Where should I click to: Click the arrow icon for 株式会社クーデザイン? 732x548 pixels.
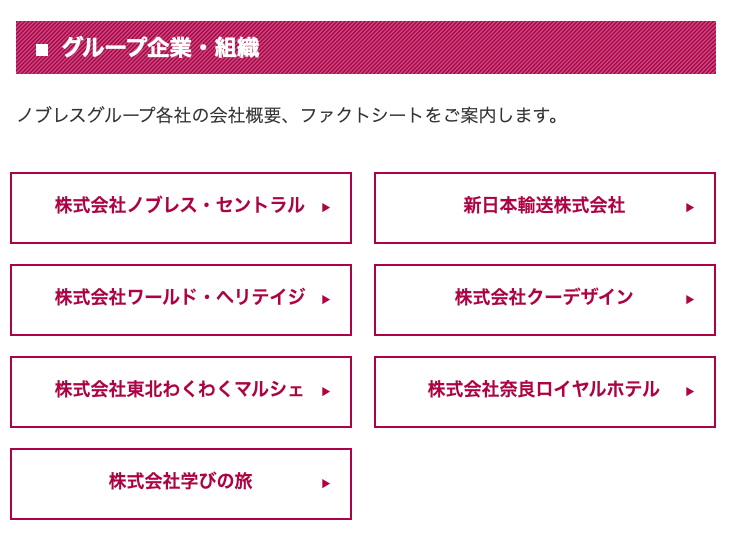coord(690,300)
